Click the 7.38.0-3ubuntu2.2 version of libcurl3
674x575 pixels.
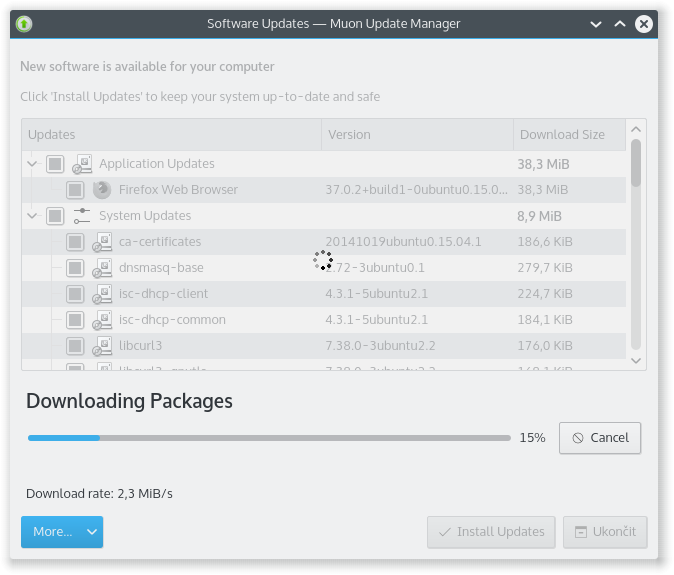[x=380, y=346]
